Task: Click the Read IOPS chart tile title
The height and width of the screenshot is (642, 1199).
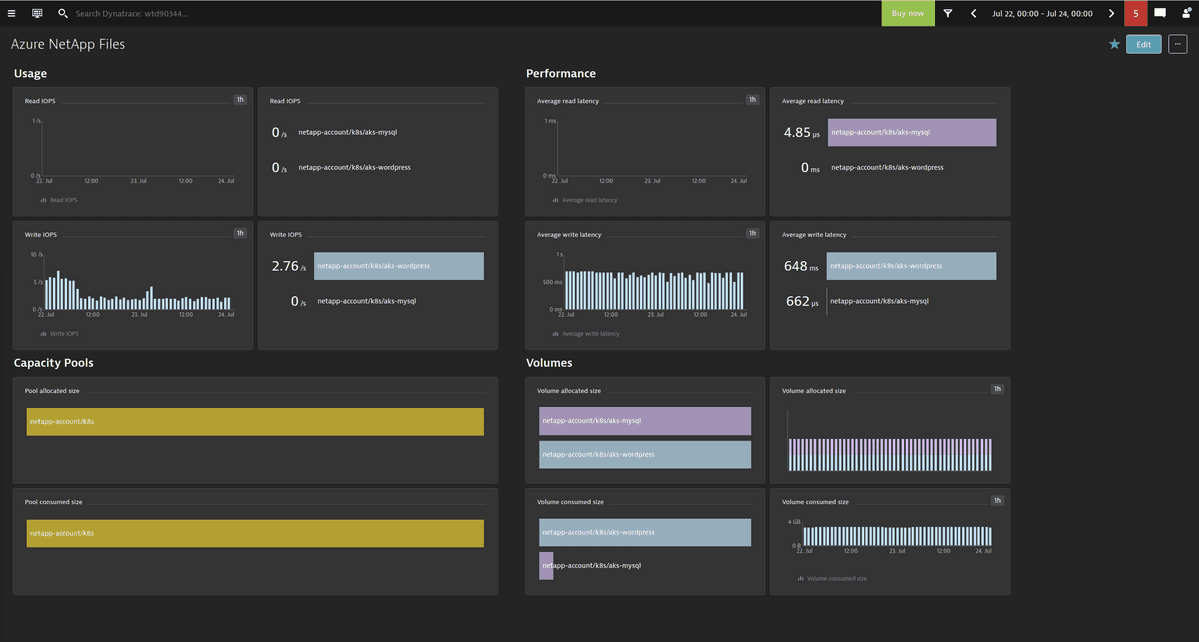Action: pyautogui.click(x=40, y=101)
